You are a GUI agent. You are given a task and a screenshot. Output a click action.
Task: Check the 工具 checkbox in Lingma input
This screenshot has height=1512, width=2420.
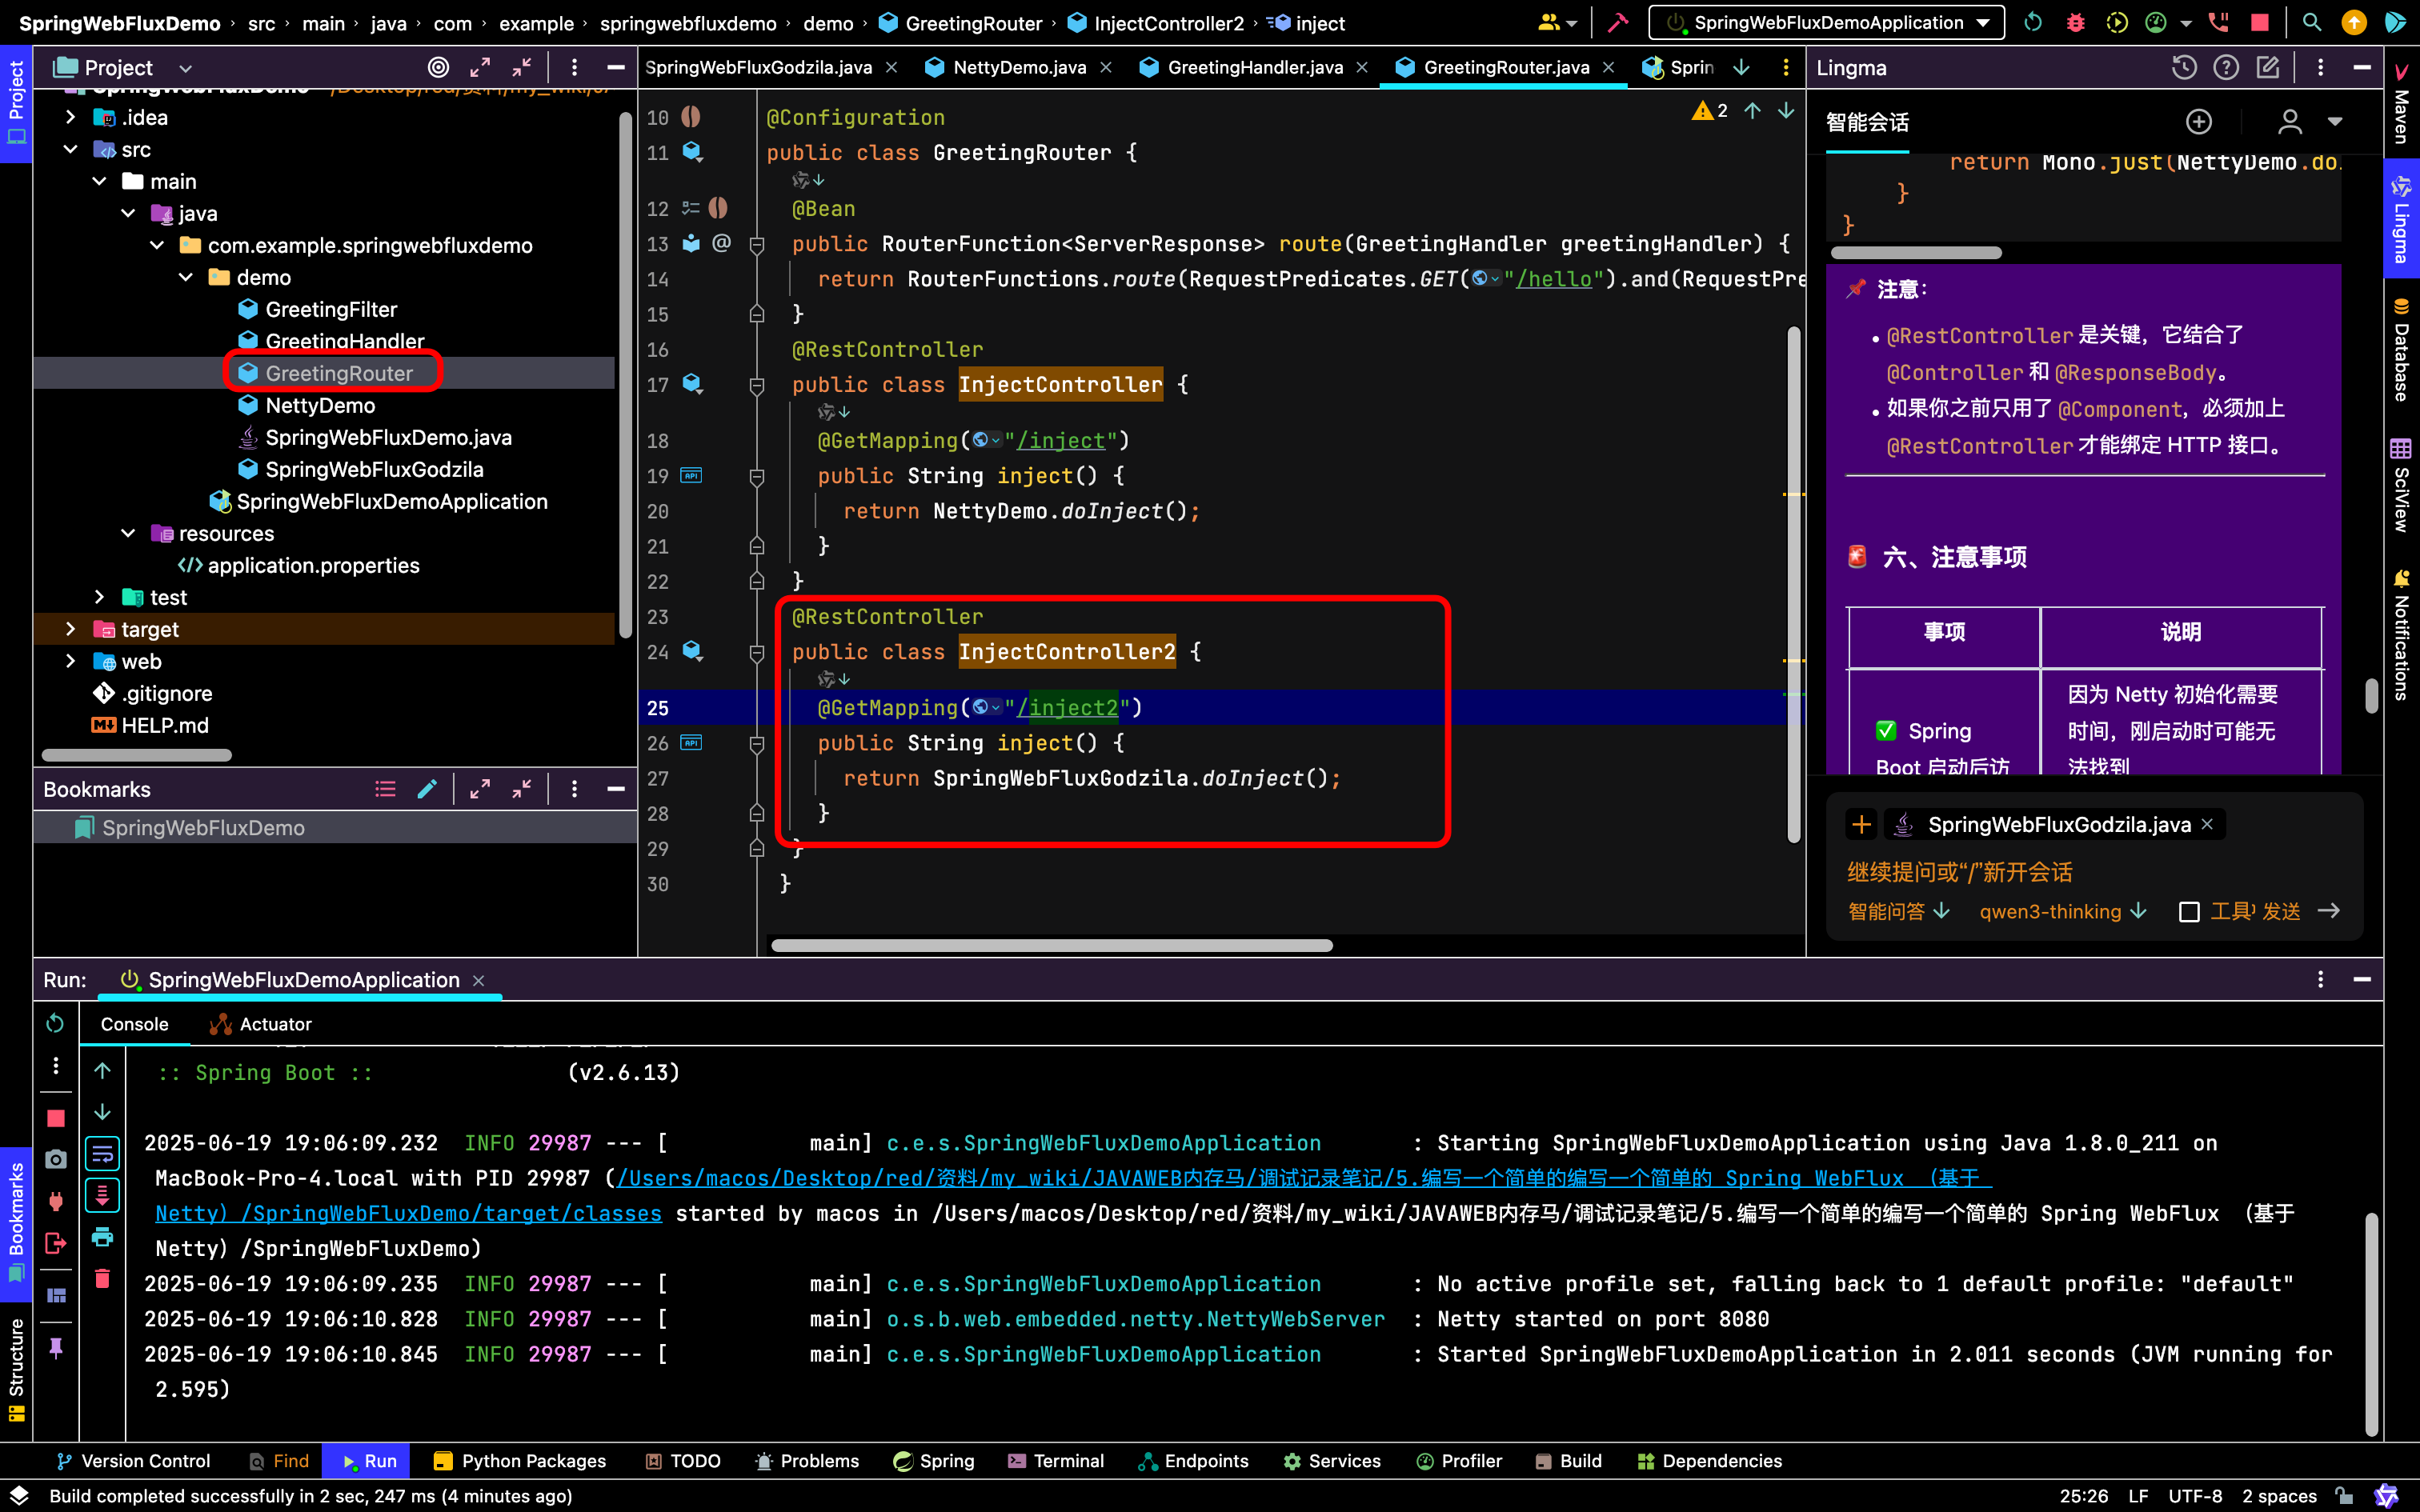pos(2189,912)
